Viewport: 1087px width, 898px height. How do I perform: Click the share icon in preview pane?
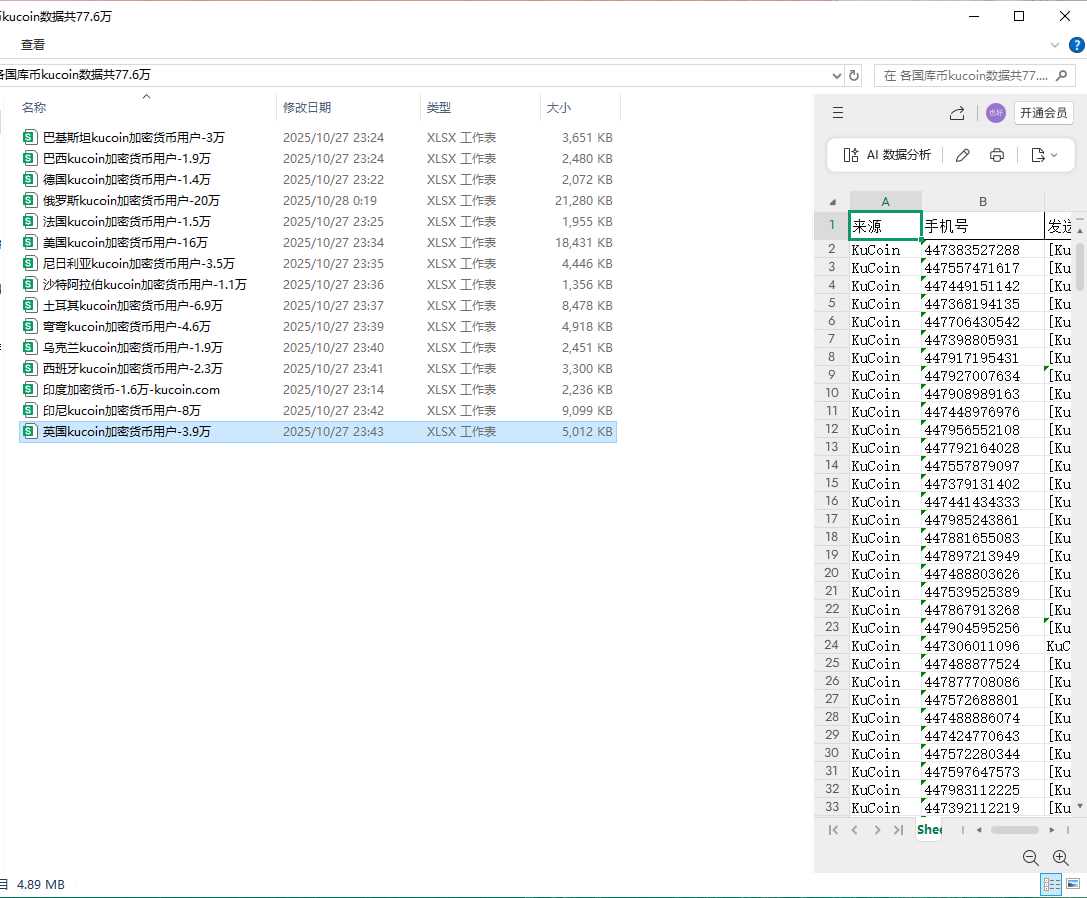tap(957, 113)
